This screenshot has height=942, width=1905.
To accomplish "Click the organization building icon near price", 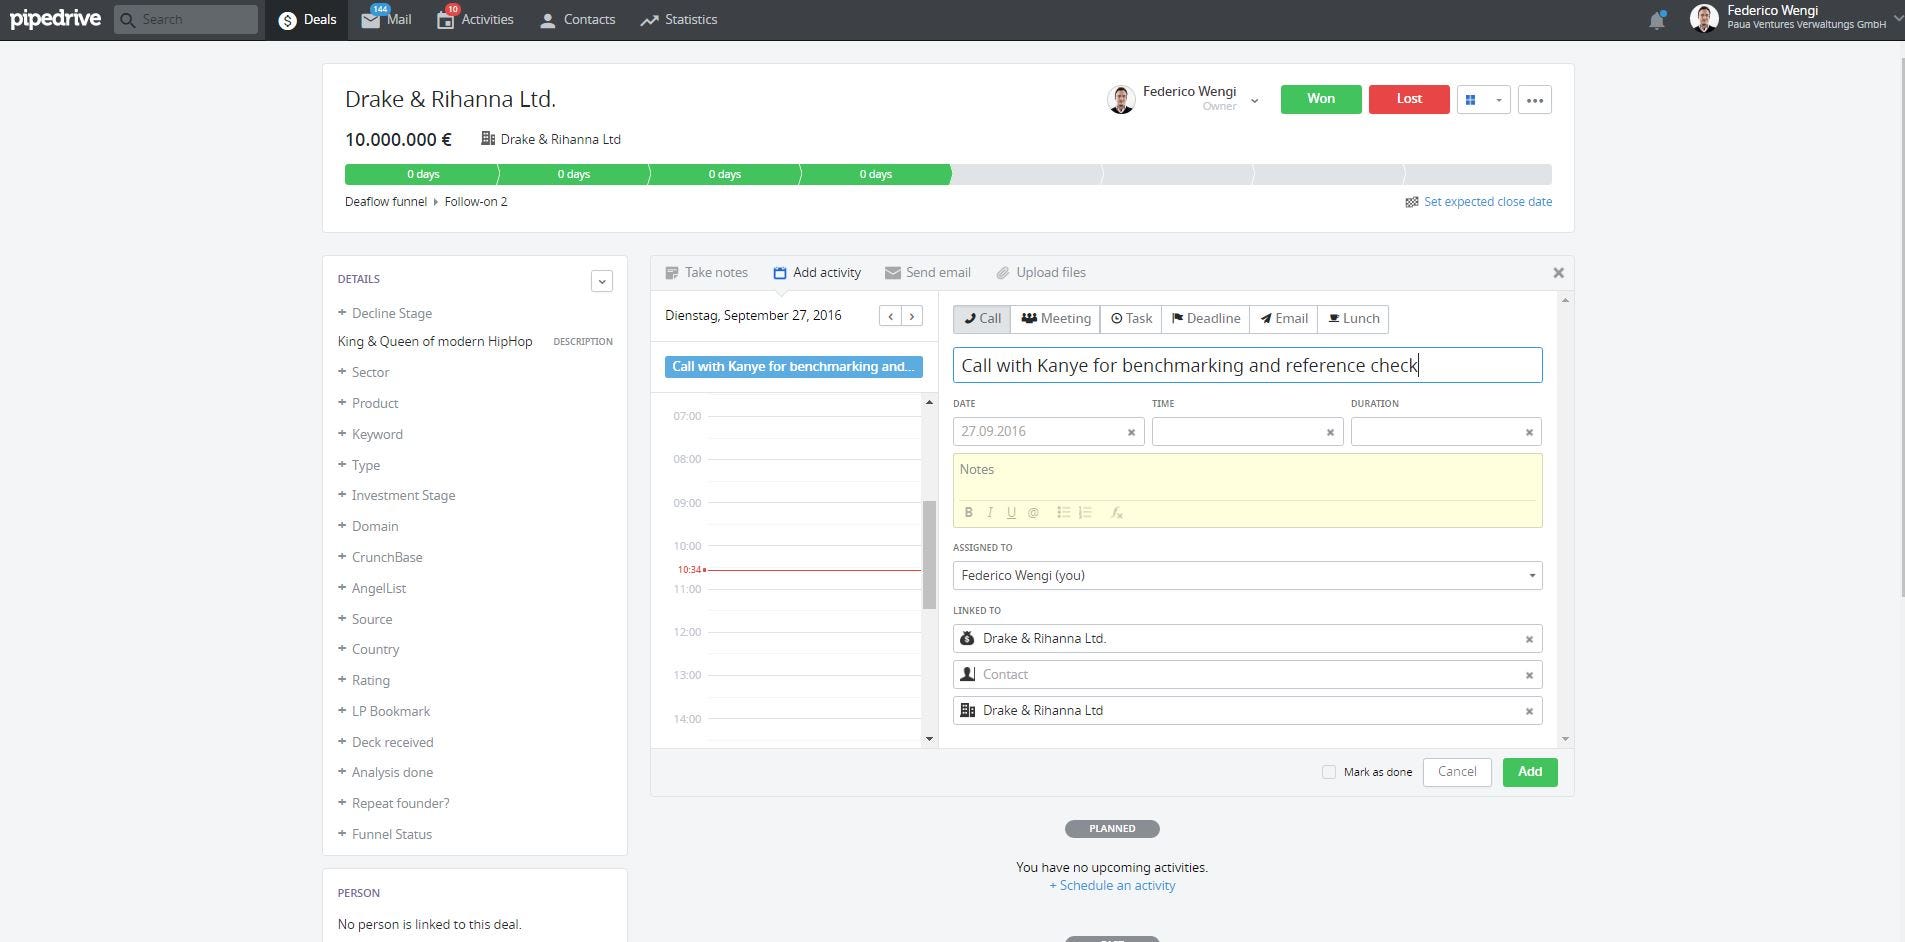I will pos(488,139).
